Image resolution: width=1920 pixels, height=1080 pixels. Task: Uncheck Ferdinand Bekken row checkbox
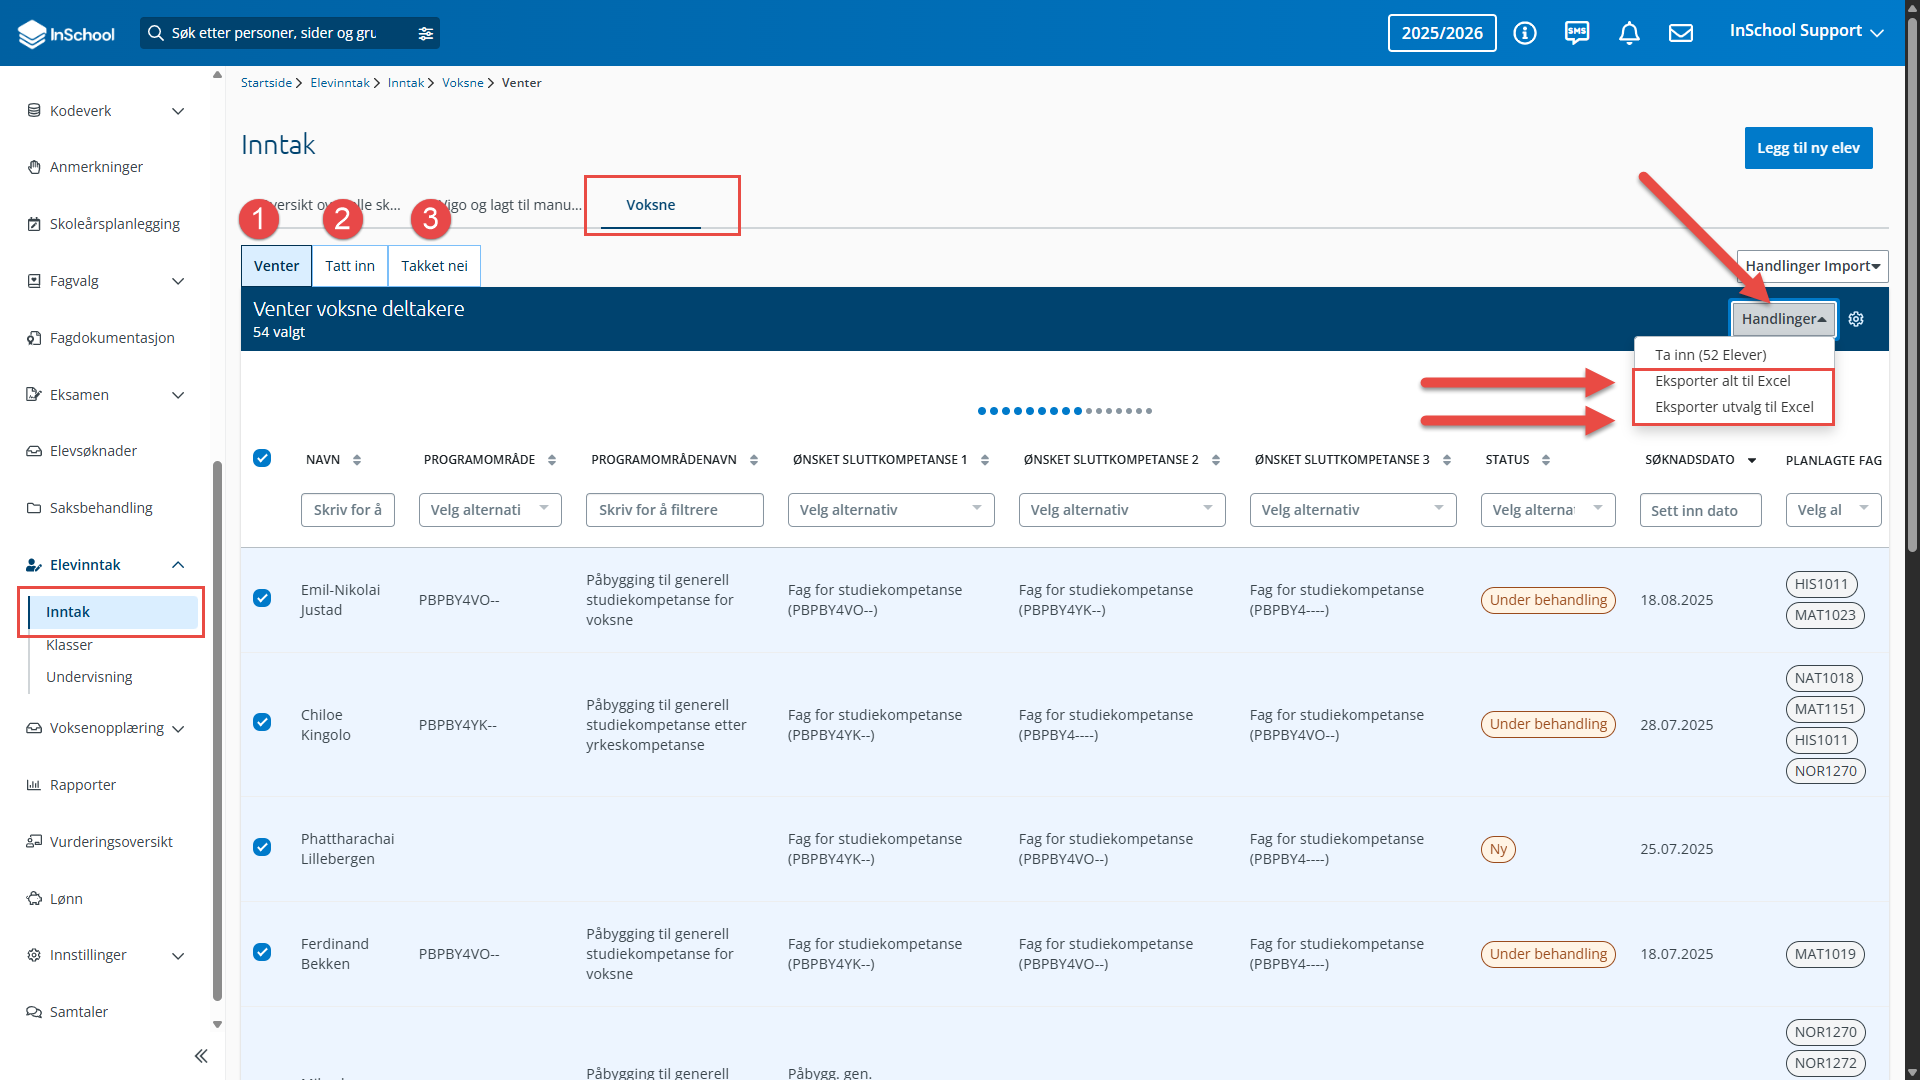coord(262,952)
